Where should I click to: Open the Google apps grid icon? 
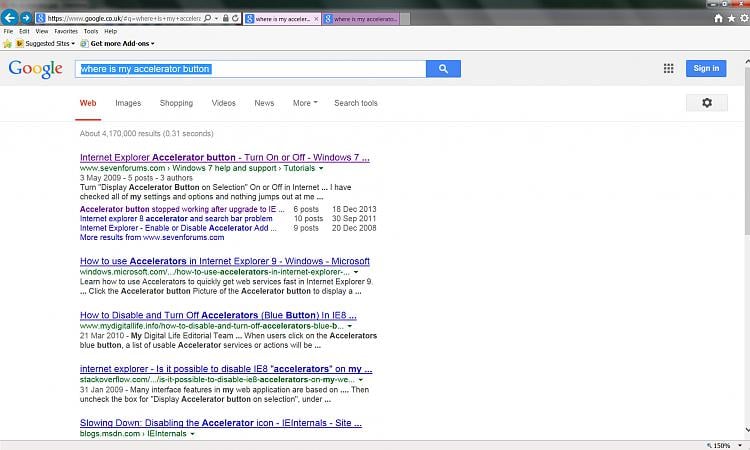(x=668, y=68)
